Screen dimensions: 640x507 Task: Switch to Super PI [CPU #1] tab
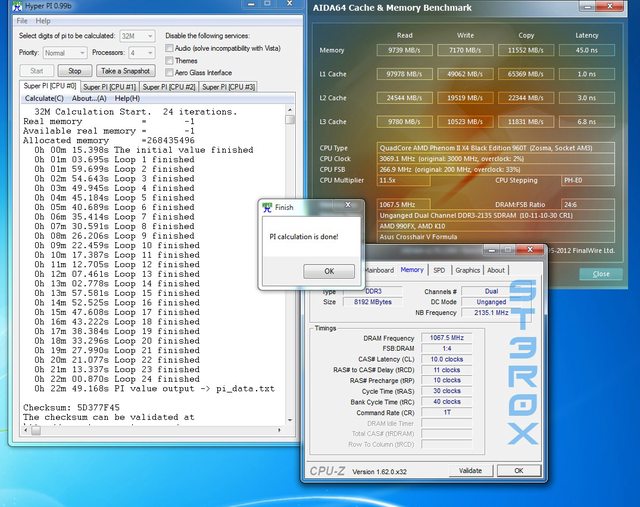pos(109,87)
